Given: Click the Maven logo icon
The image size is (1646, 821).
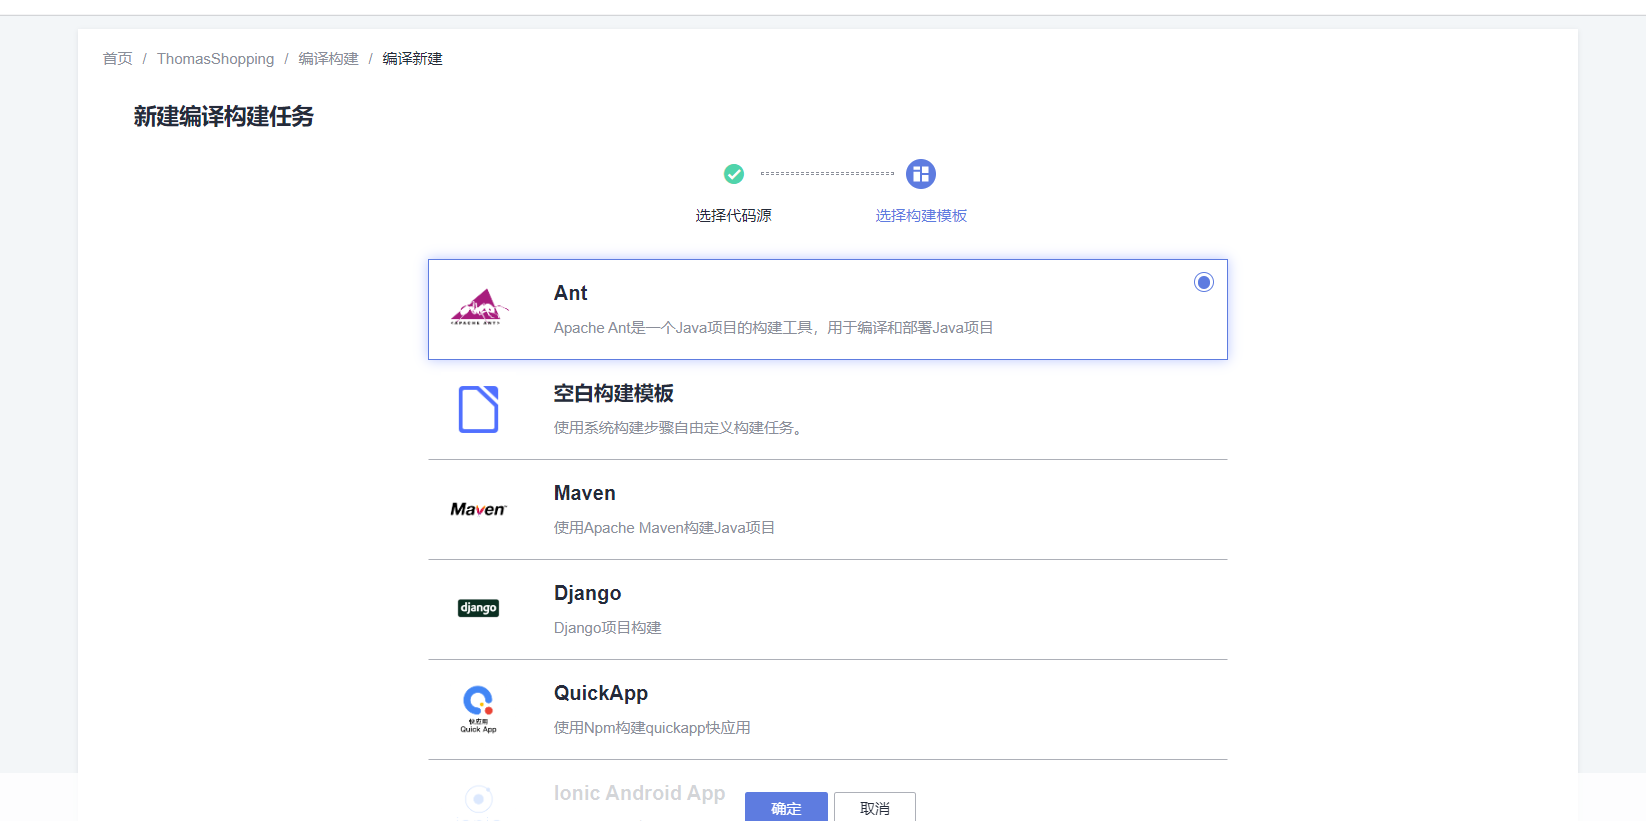Looking at the screenshot, I should click(478, 509).
